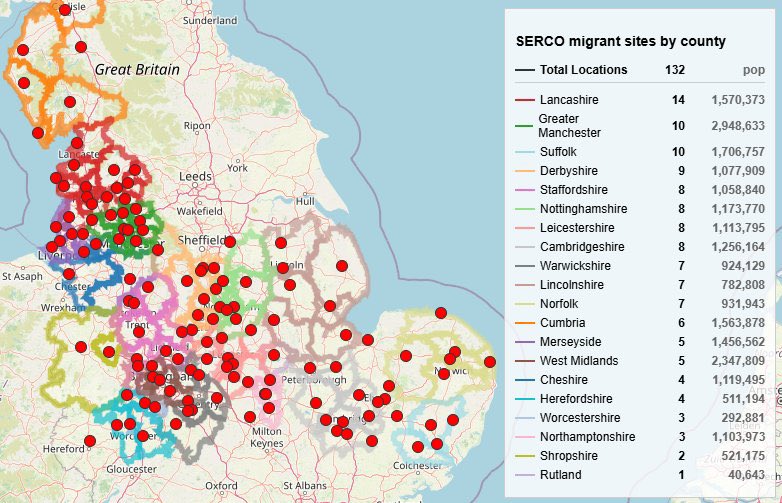This screenshot has height=503, width=782.
Task: Click the red site marker near Hereford
Action: [90, 441]
